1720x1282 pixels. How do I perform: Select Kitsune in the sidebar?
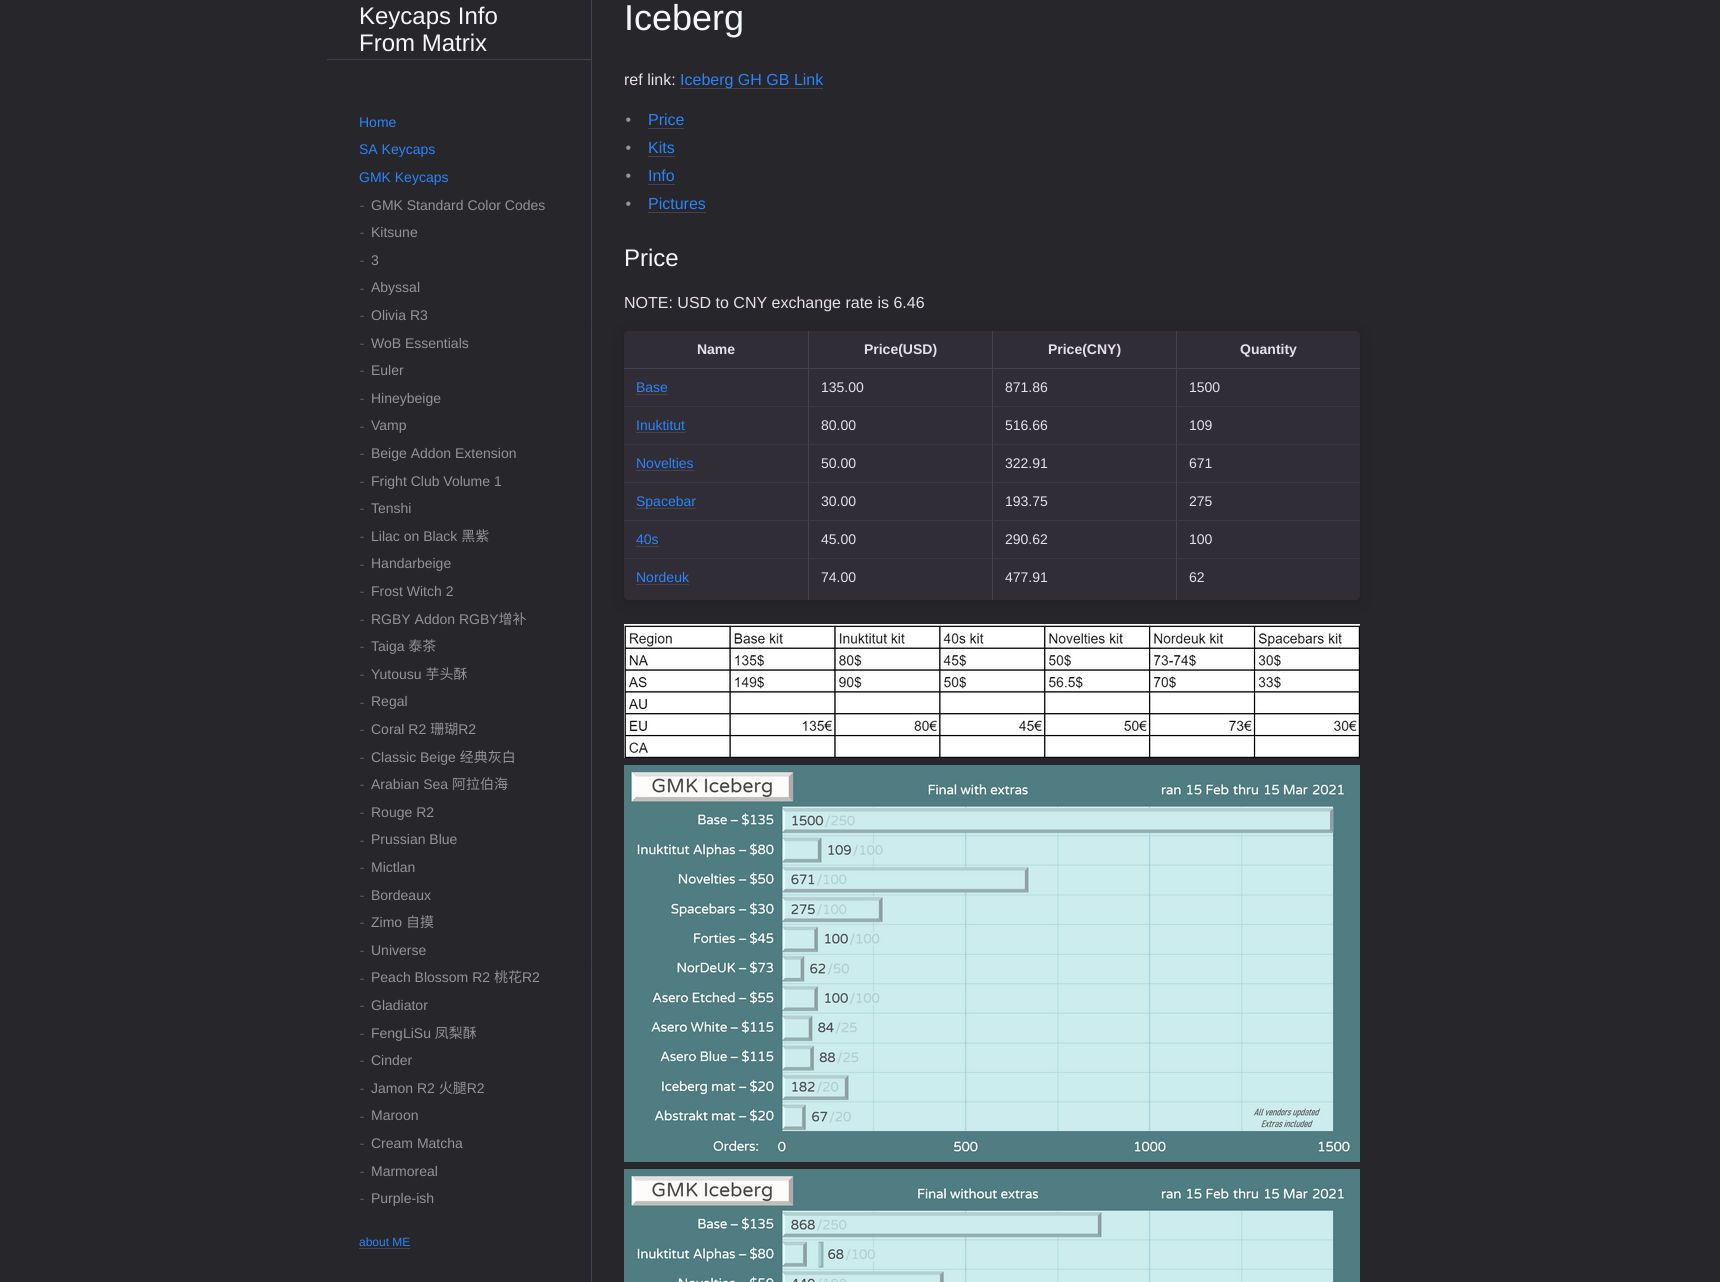click(x=394, y=233)
